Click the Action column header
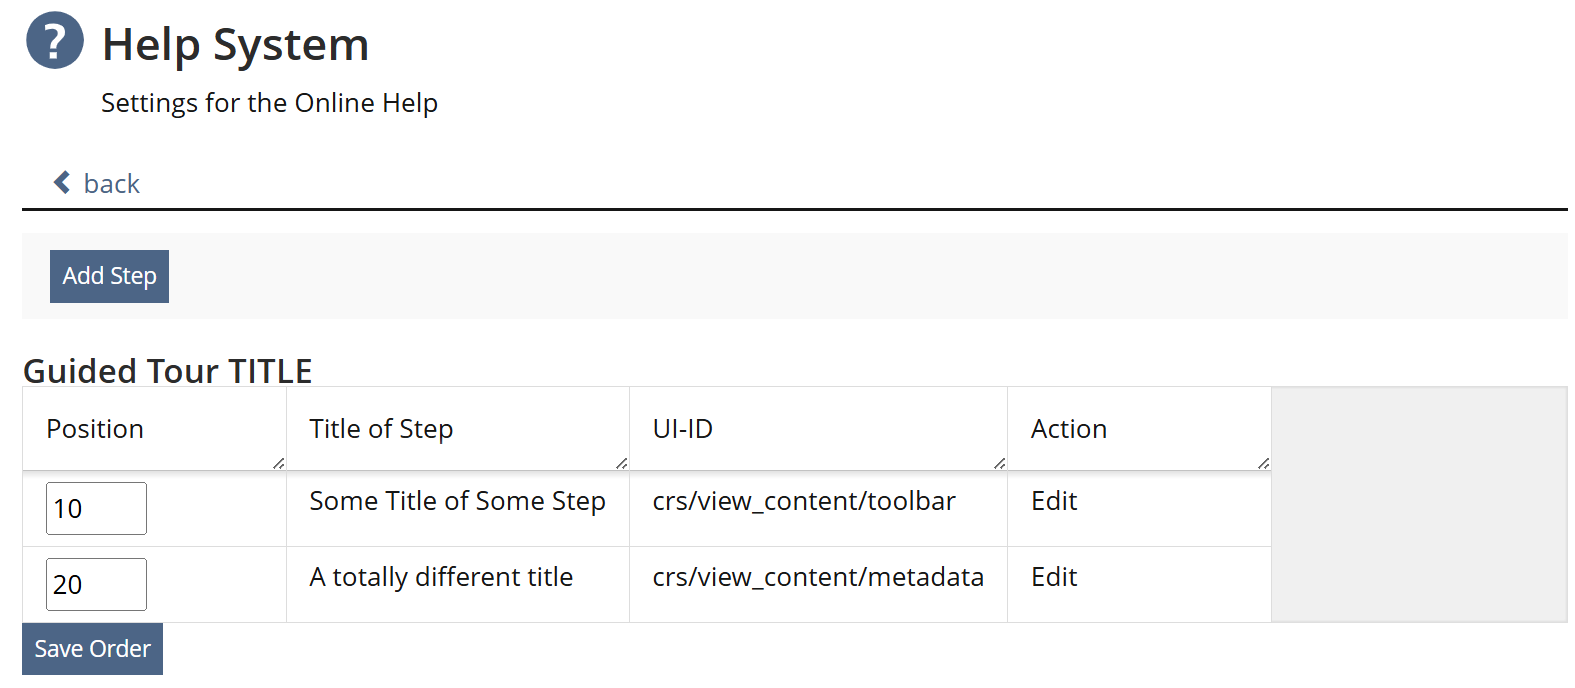 1069,429
